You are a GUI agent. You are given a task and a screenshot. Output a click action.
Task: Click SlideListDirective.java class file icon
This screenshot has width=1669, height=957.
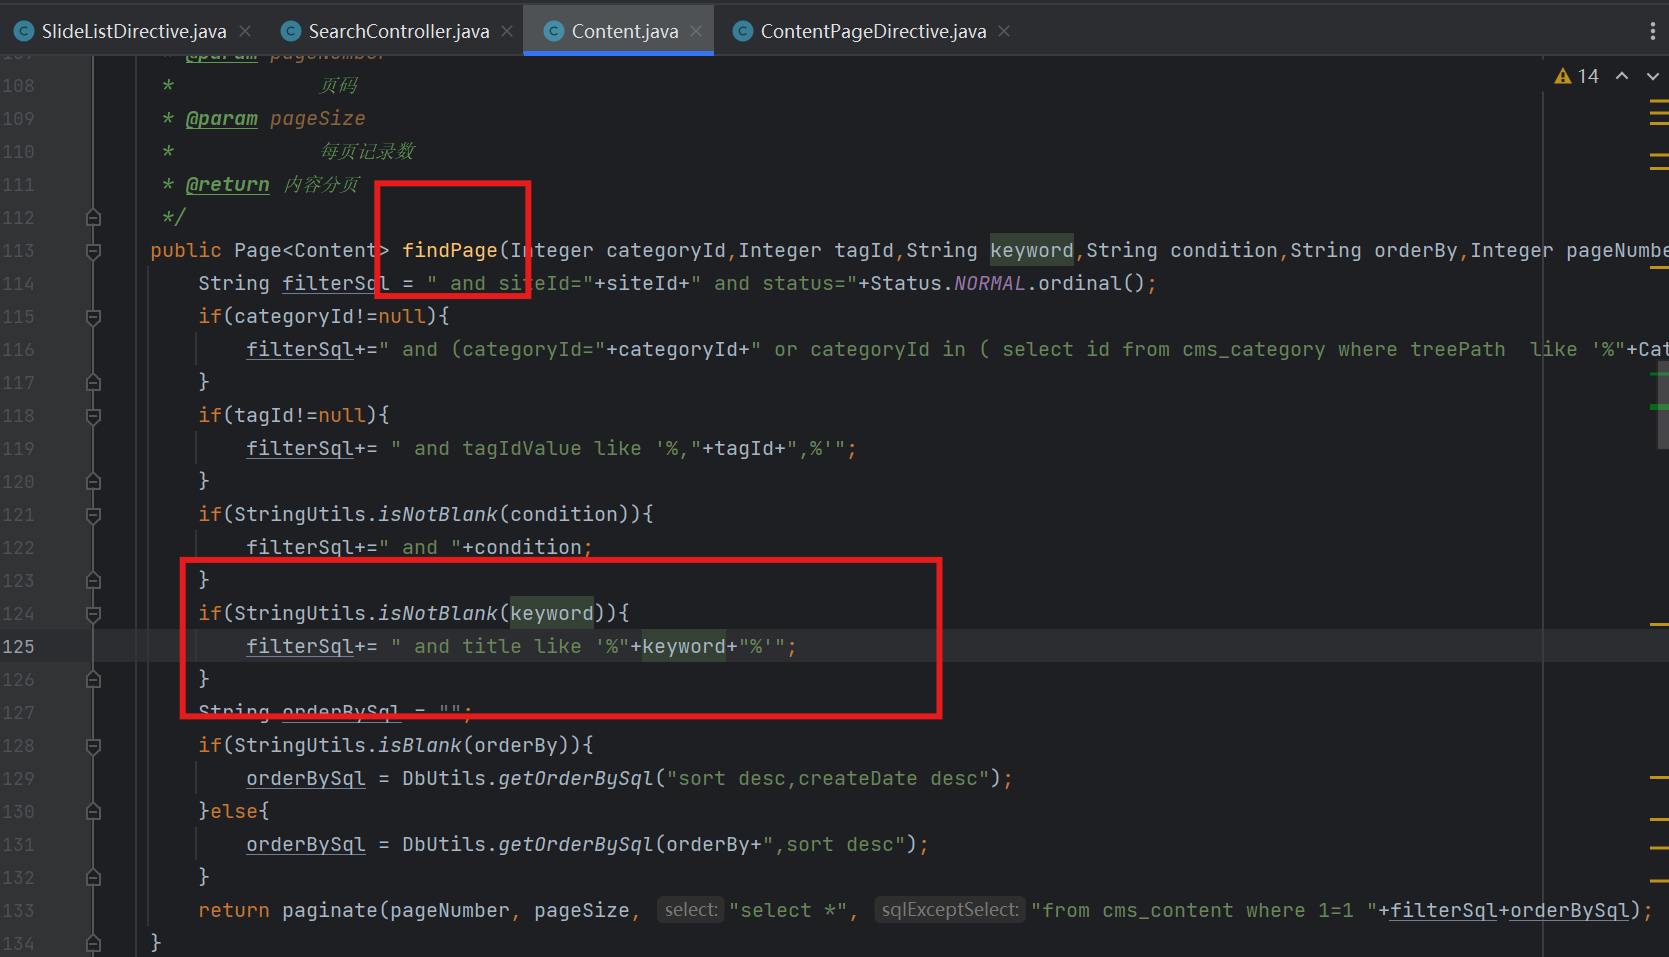coord(24,32)
